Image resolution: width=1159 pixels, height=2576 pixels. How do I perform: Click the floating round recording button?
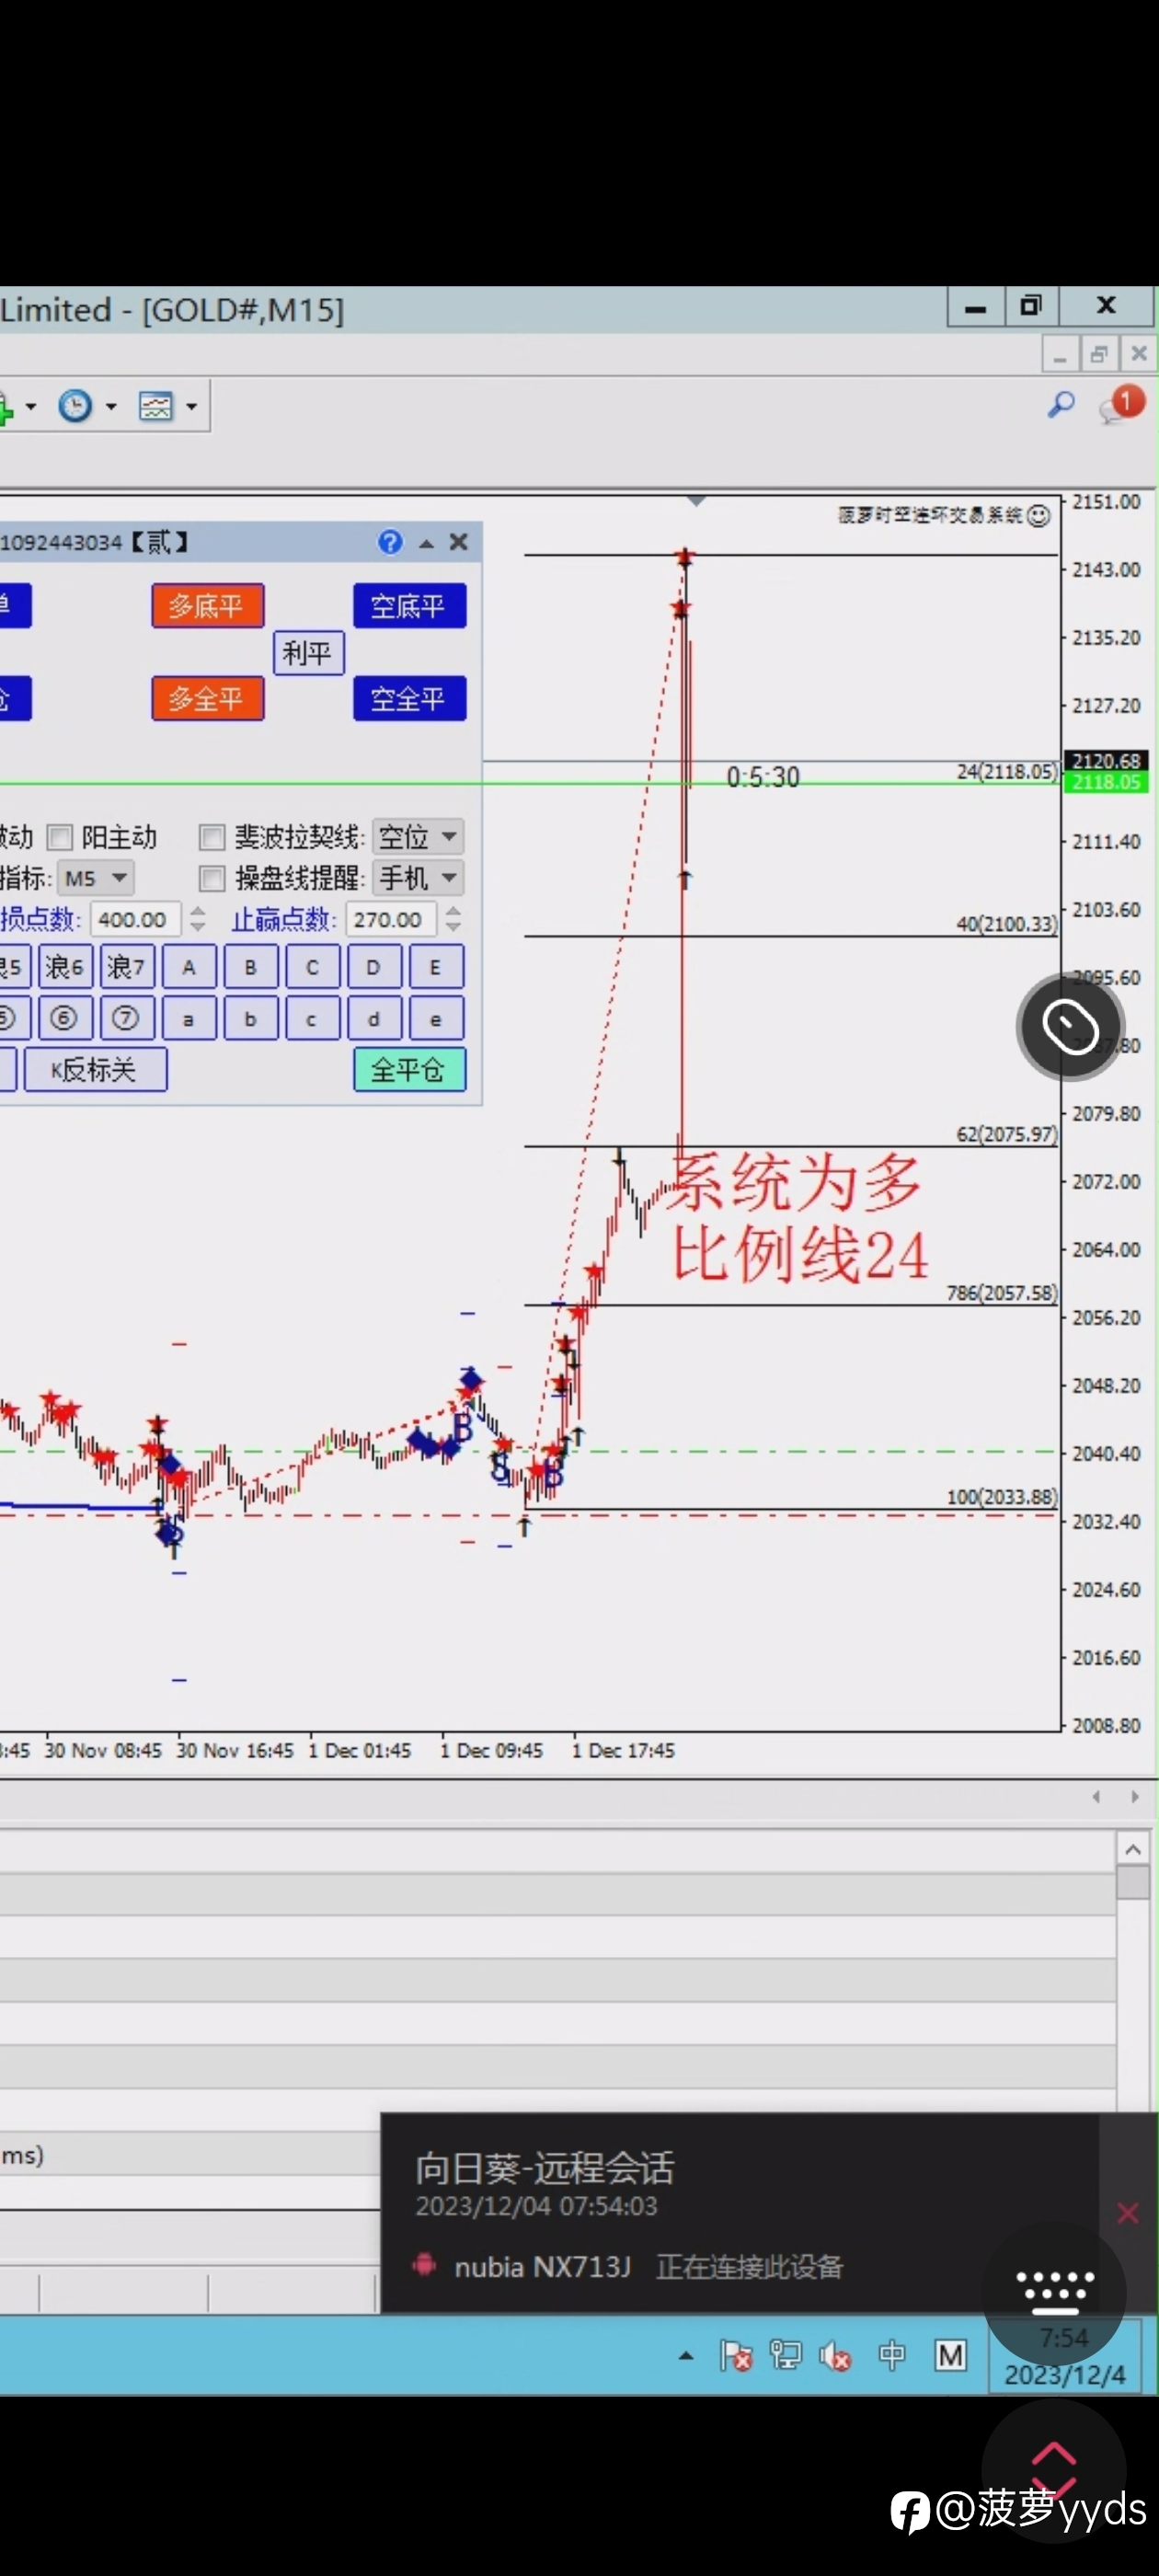1070,1026
